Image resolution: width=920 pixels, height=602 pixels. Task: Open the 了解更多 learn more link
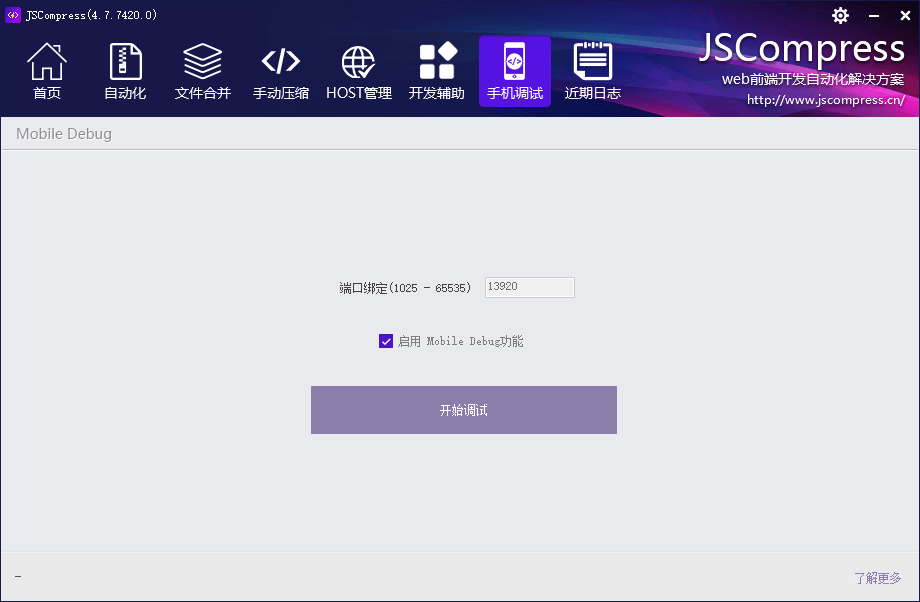pos(877,578)
